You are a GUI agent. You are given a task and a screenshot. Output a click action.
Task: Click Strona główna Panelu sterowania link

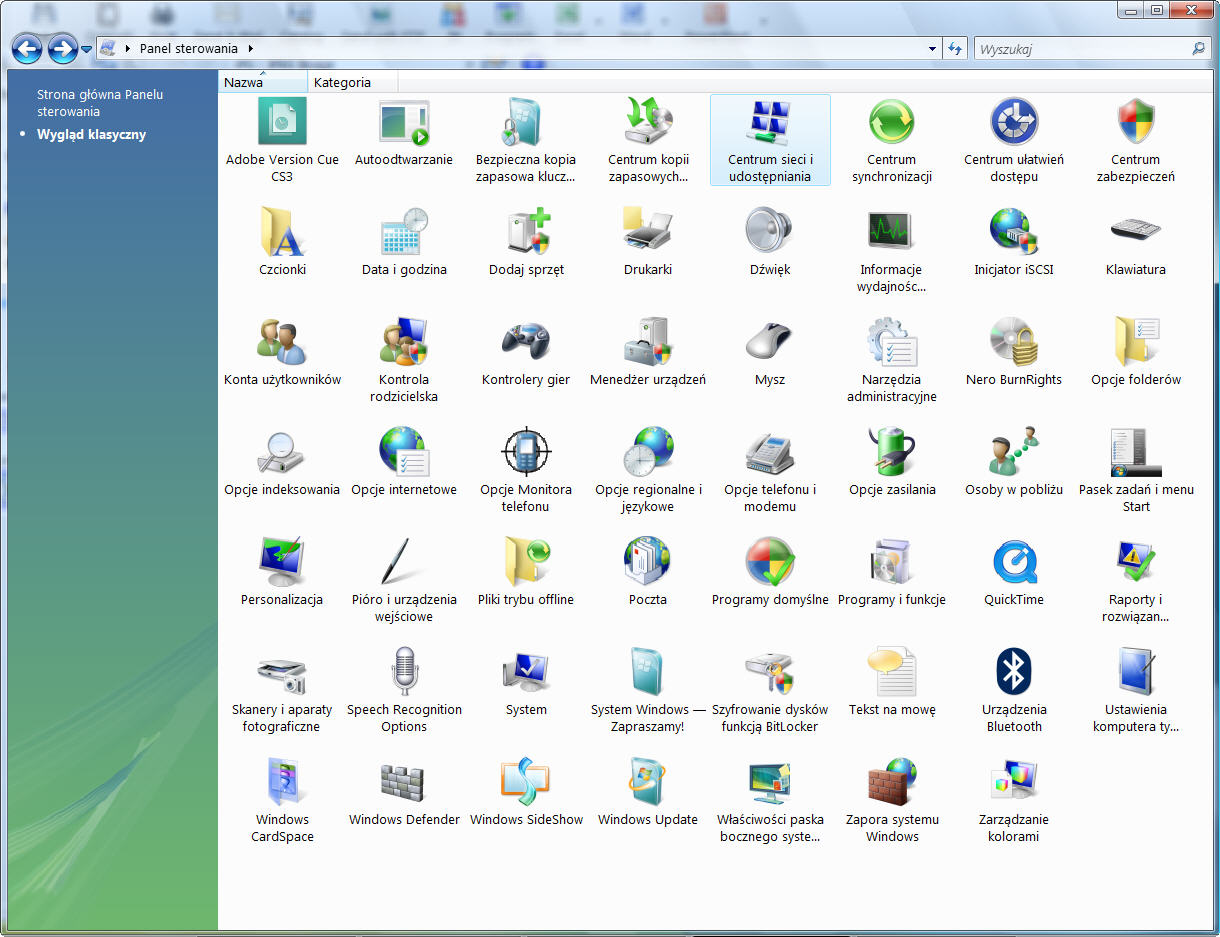point(100,103)
